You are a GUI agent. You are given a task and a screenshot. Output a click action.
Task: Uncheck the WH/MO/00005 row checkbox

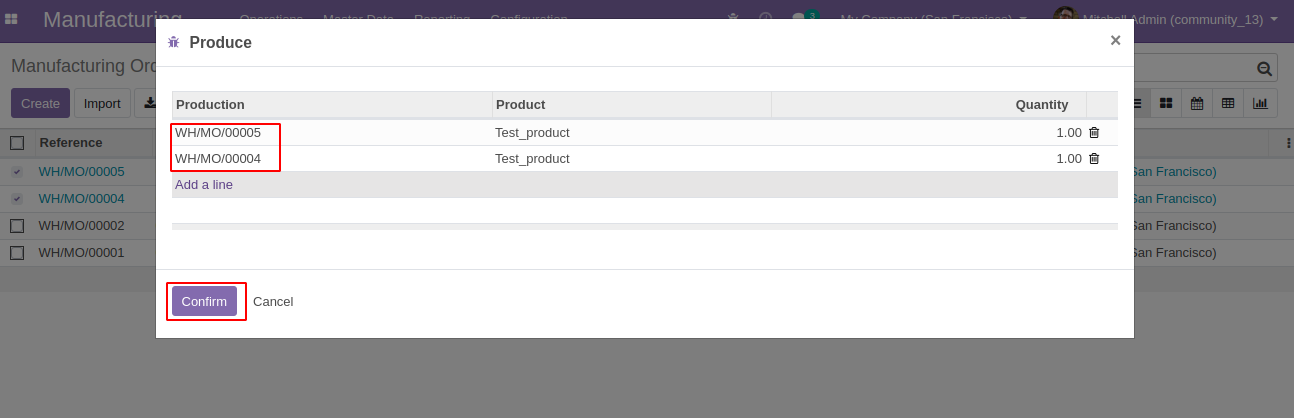pos(17,172)
